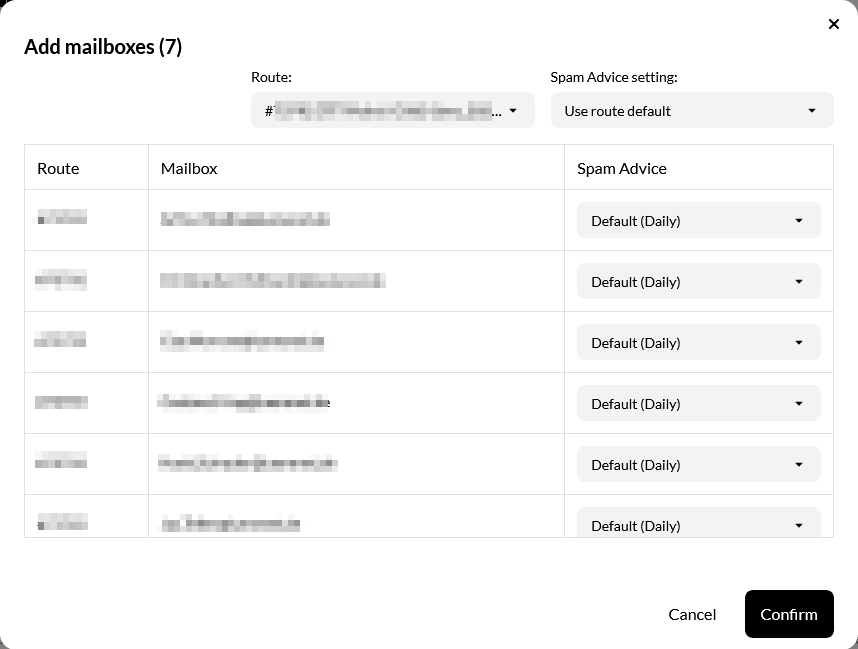Click the chevron on the third row's Default (Daily) dropdown
Image resolution: width=858 pixels, height=649 pixels.
[x=798, y=342]
